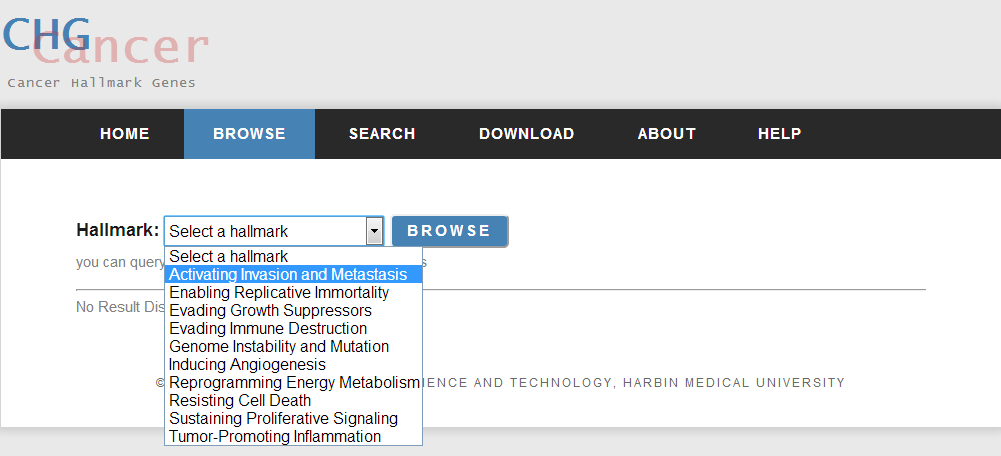The width and height of the screenshot is (1001, 456).
Task: Click the Hallmark dropdown arrow
Action: [374, 231]
